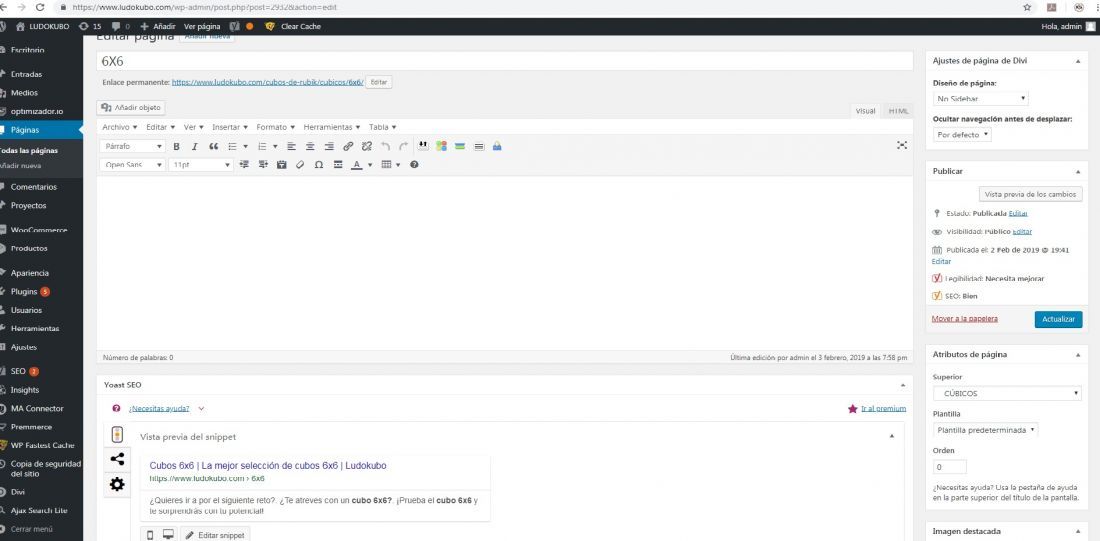The image size is (1100, 541).
Task: Switch to the HTML editor tab
Action: coord(898,111)
